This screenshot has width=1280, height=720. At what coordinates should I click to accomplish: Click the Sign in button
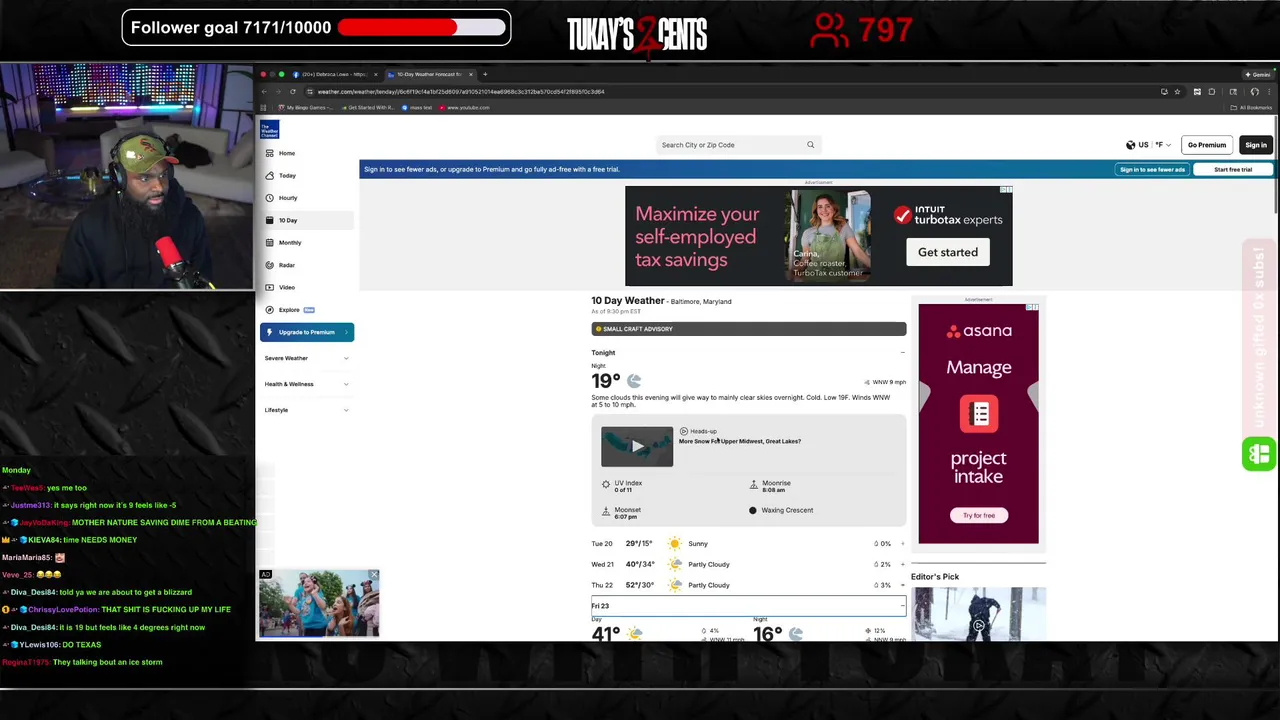point(1256,145)
